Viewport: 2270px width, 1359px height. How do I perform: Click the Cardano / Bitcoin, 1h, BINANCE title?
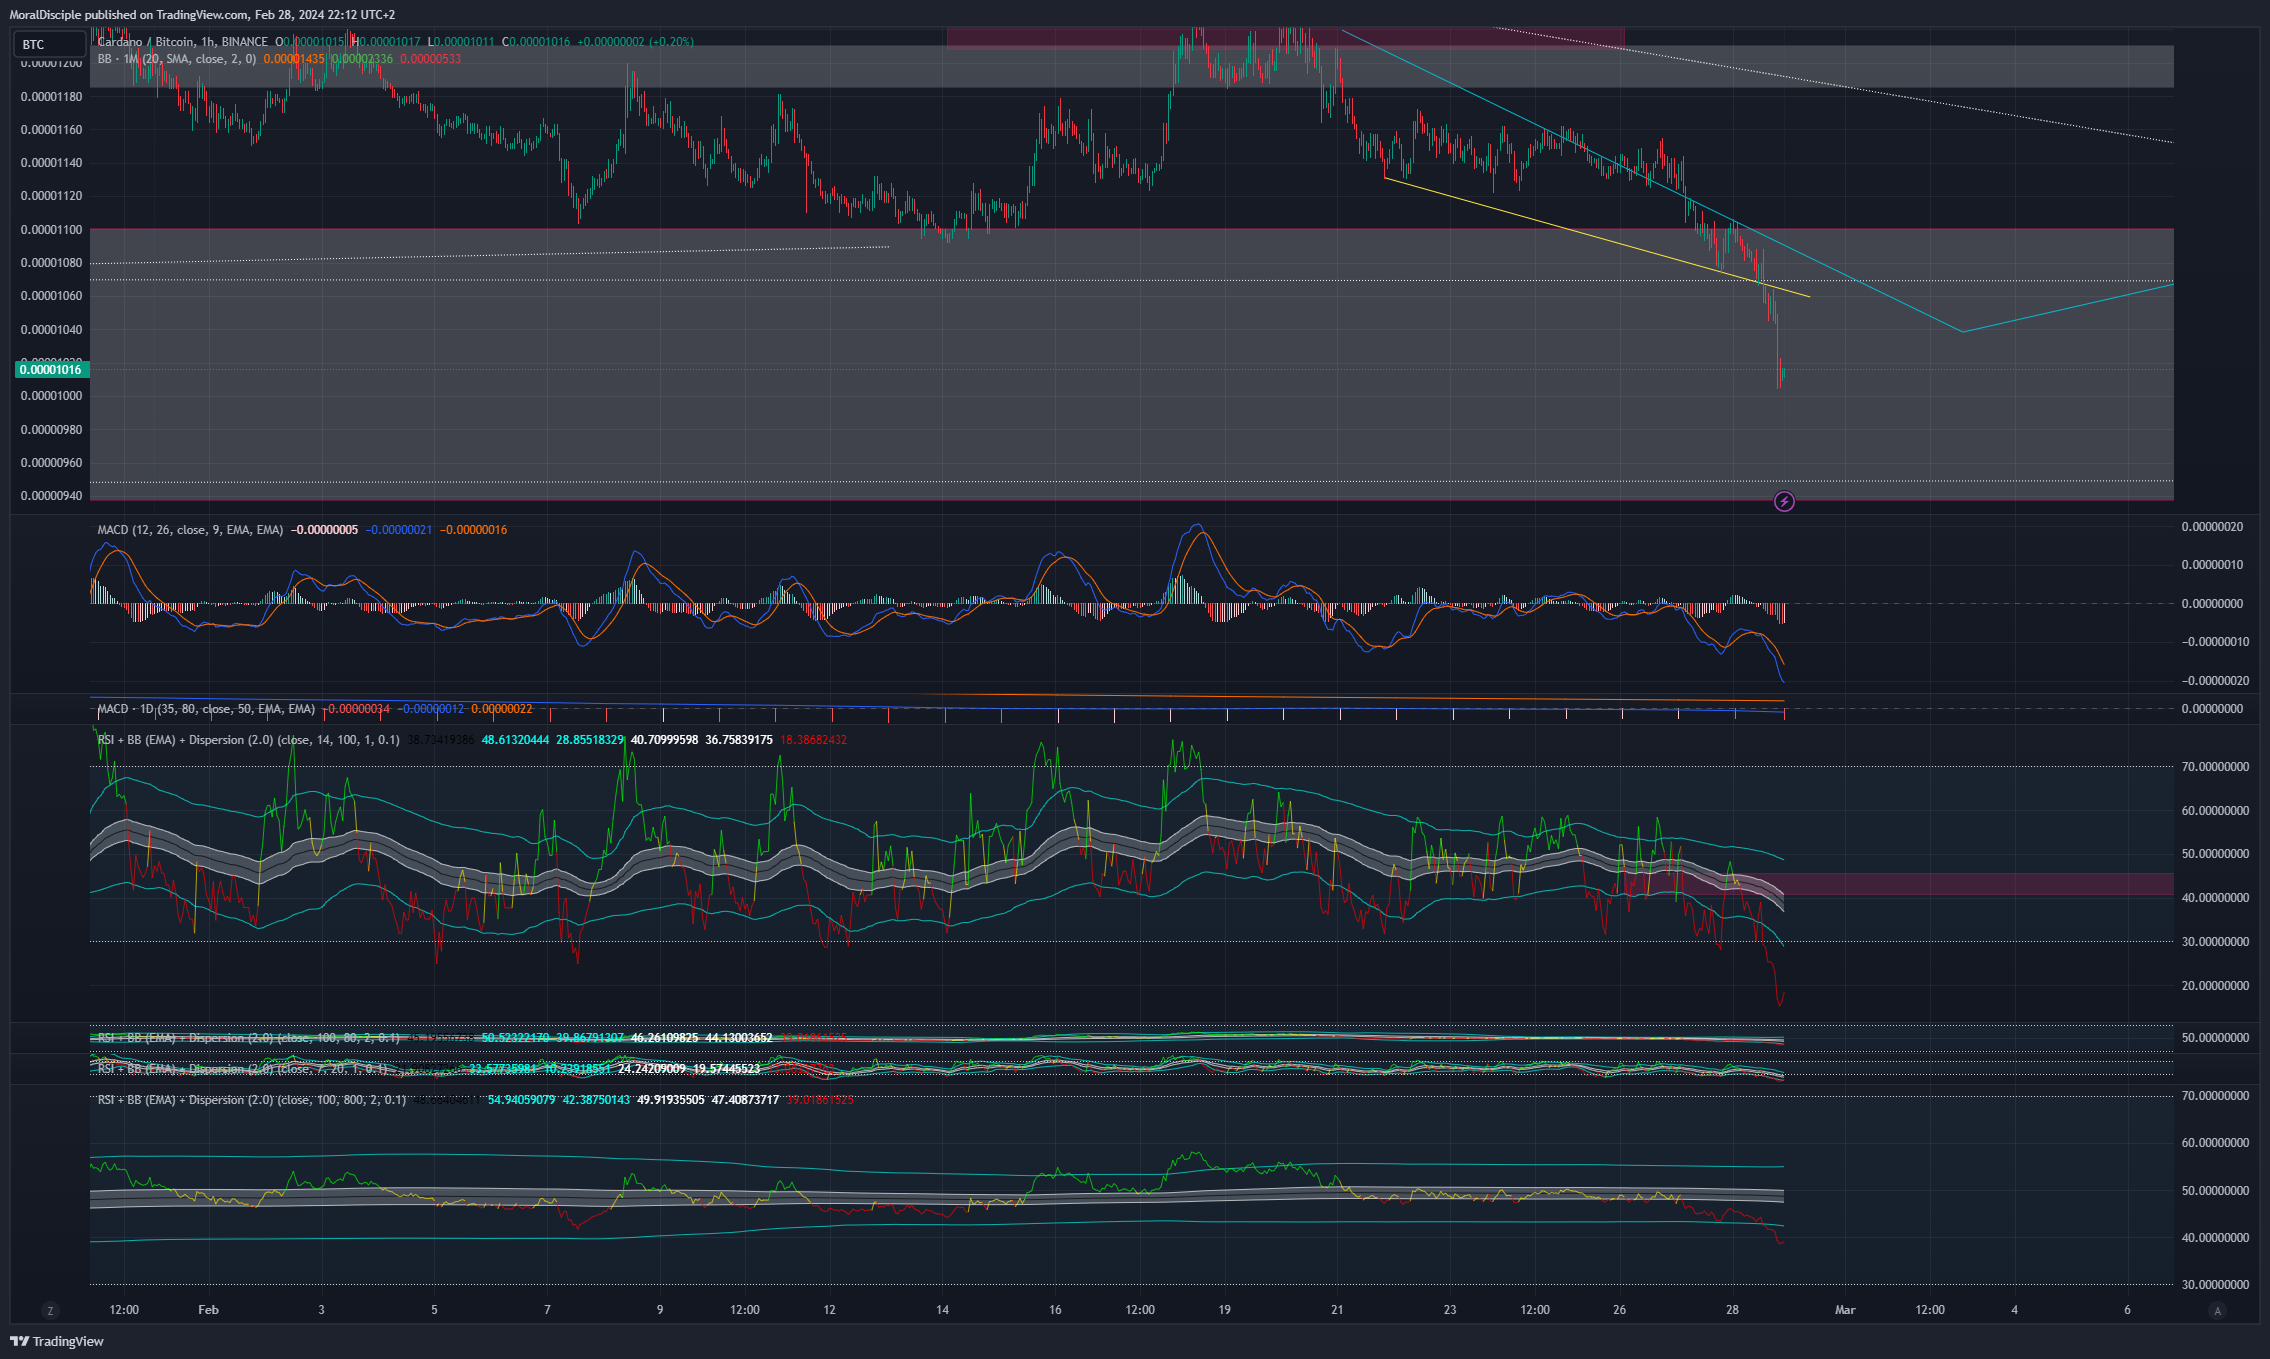pyautogui.click(x=183, y=42)
